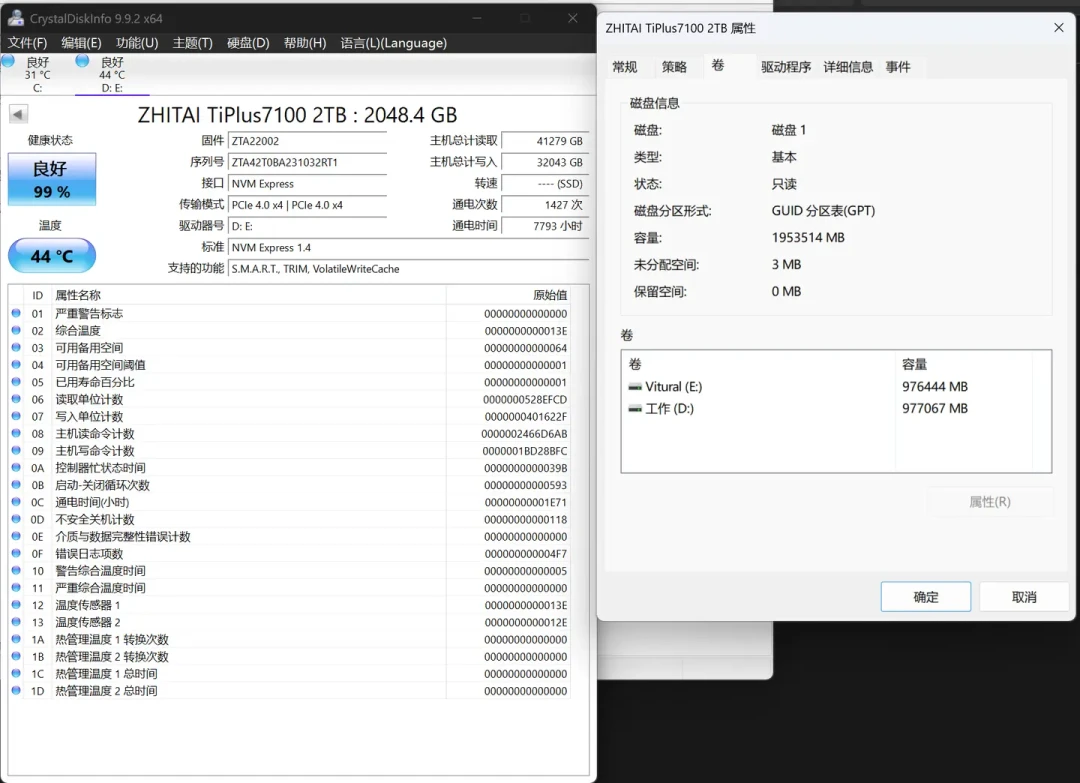The width and height of the screenshot is (1080, 783).
Task: Click the 44 °C temperature button
Action: click(x=52, y=256)
